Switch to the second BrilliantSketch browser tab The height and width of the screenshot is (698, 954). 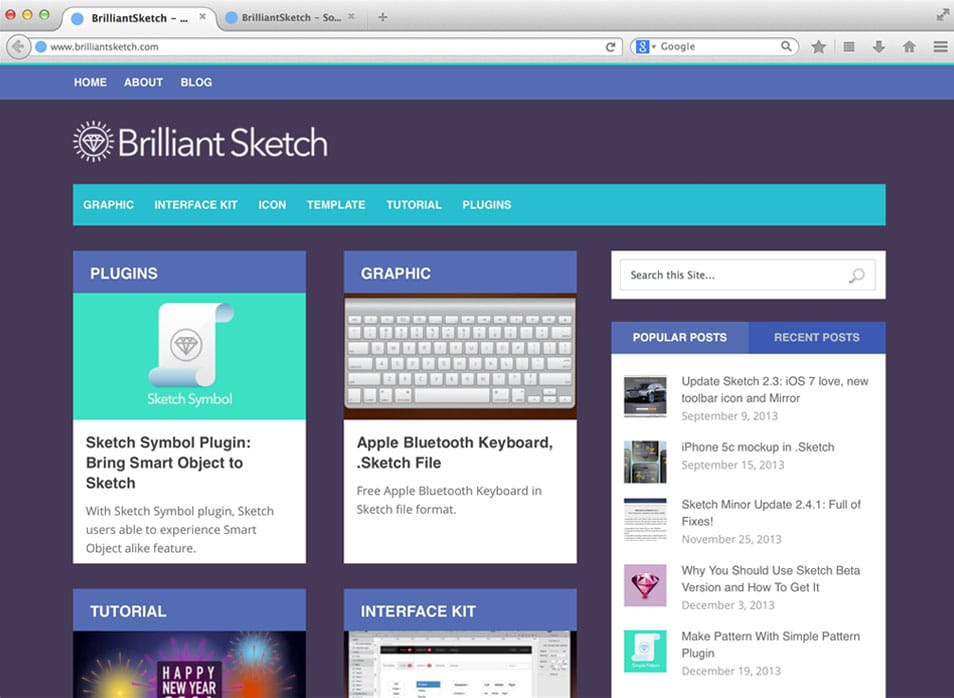(x=290, y=18)
